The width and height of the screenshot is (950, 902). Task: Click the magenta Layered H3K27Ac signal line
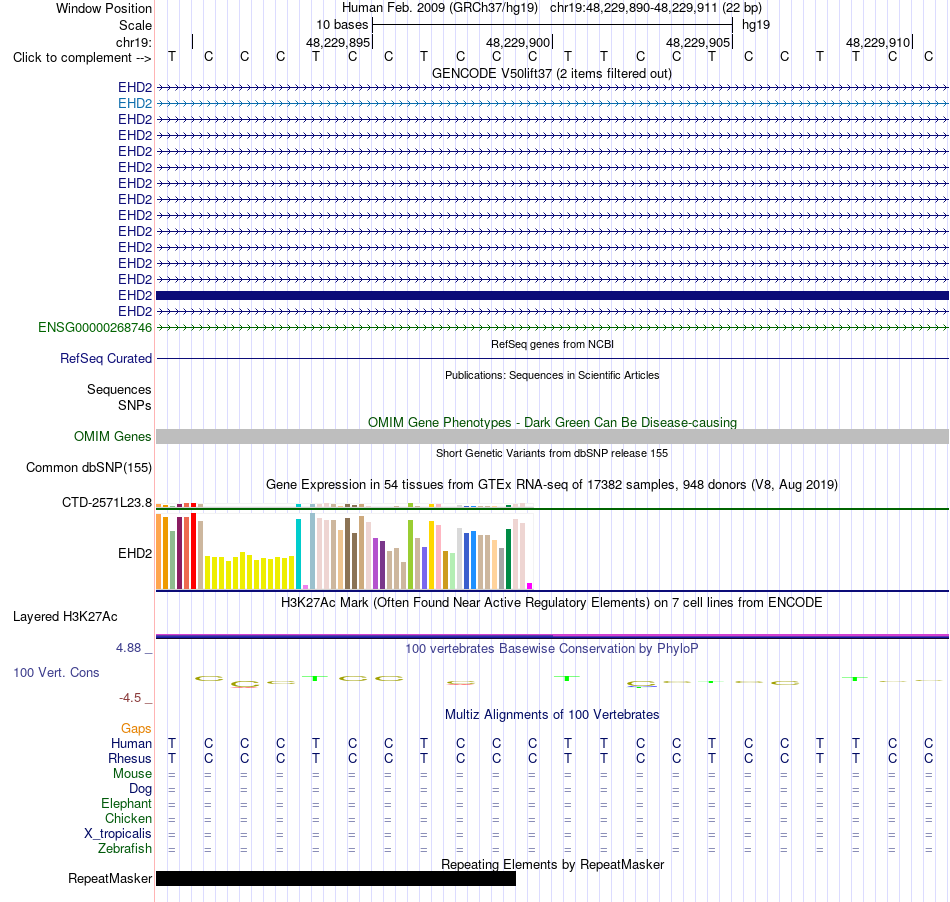552,635
